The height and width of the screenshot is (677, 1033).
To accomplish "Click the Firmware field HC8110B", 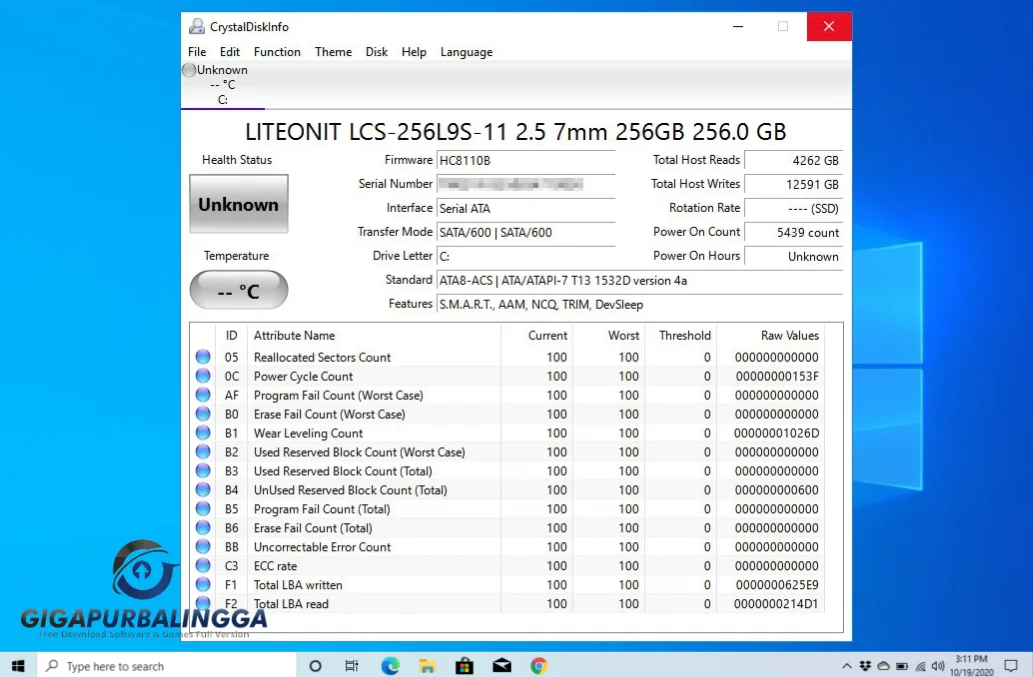I will (526, 160).
